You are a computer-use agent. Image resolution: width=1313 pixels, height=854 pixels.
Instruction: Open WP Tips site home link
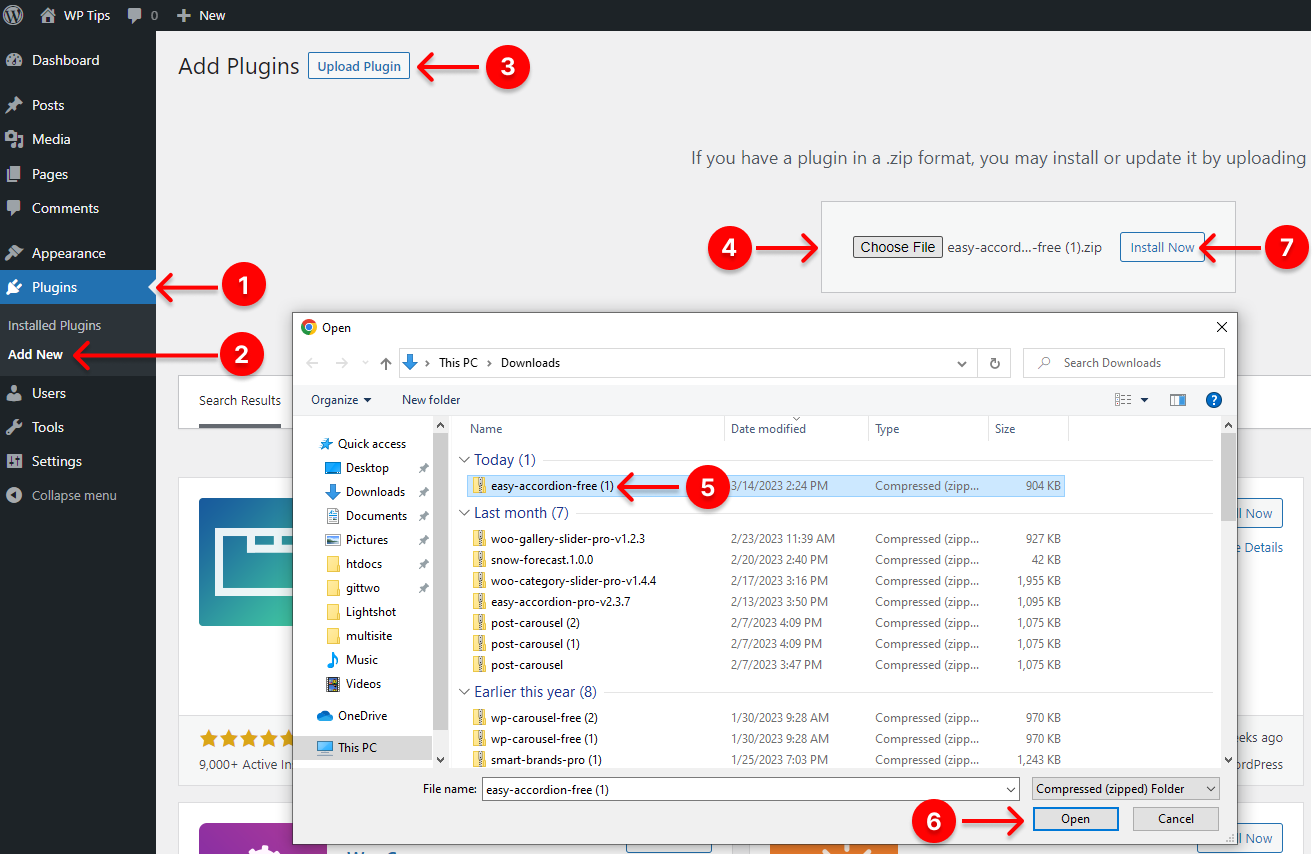tap(75, 15)
